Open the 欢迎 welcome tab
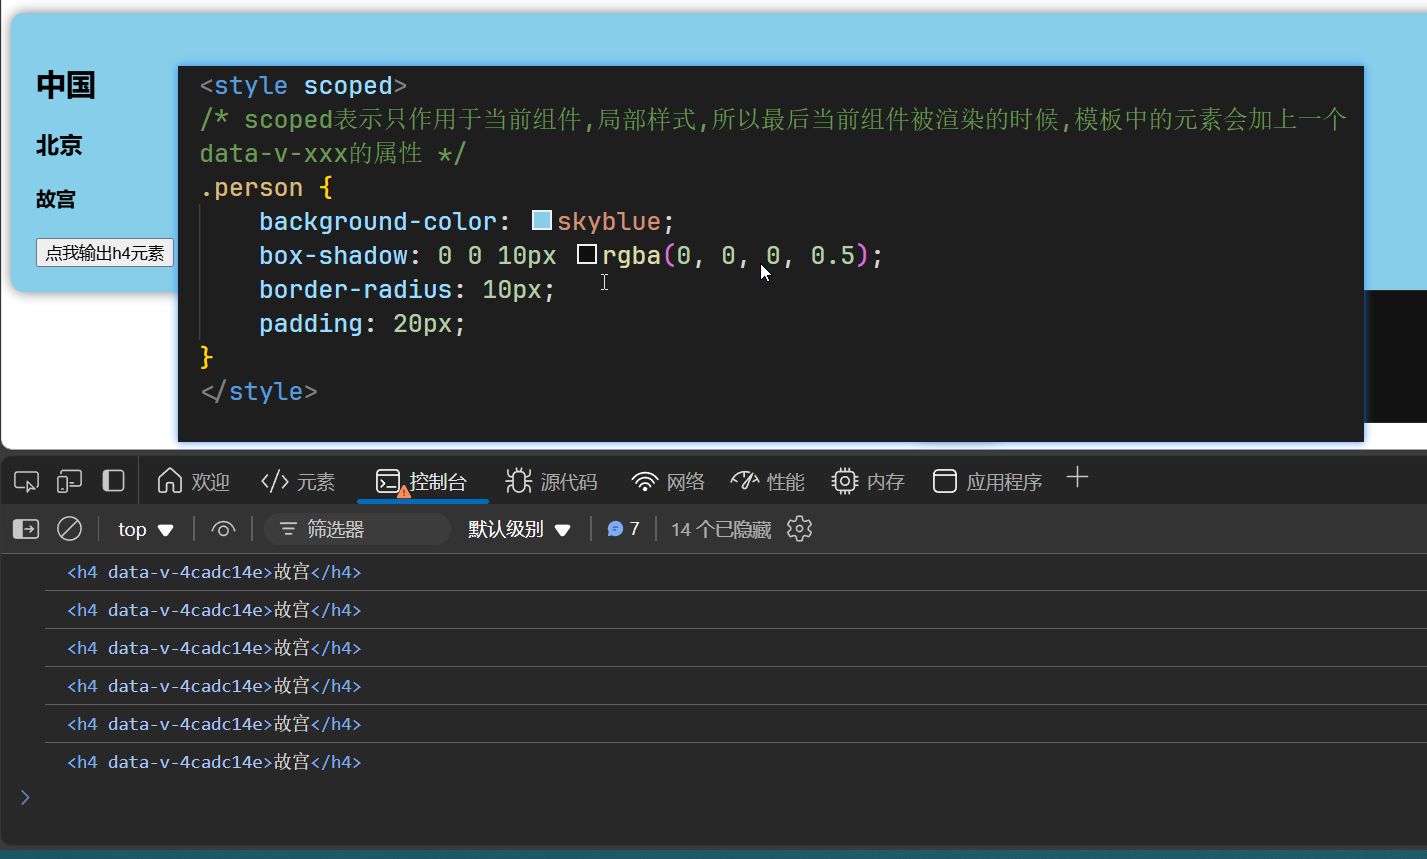Image resolution: width=1427 pixels, height=859 pixels. (194, 482)
